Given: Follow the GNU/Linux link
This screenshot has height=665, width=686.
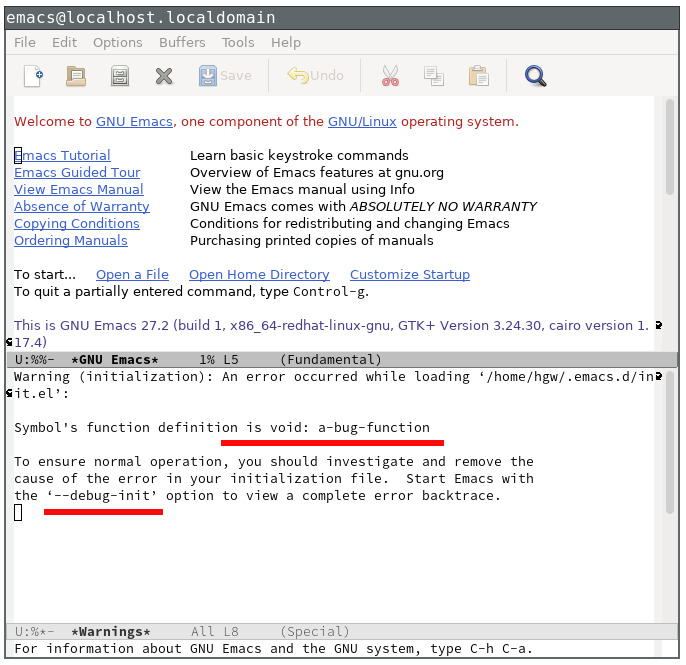Looking at the screenshot, I should [x=362, y=122].
